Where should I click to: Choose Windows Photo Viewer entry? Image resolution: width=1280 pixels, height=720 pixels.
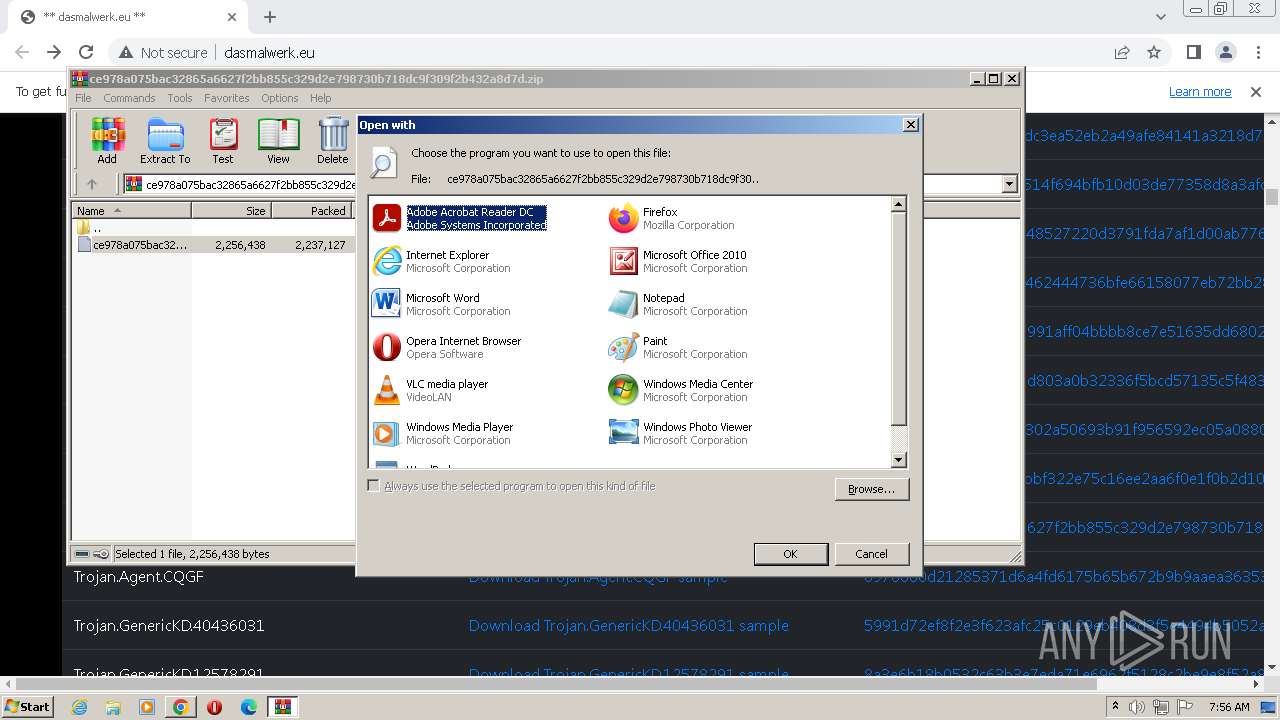[681, 433]
